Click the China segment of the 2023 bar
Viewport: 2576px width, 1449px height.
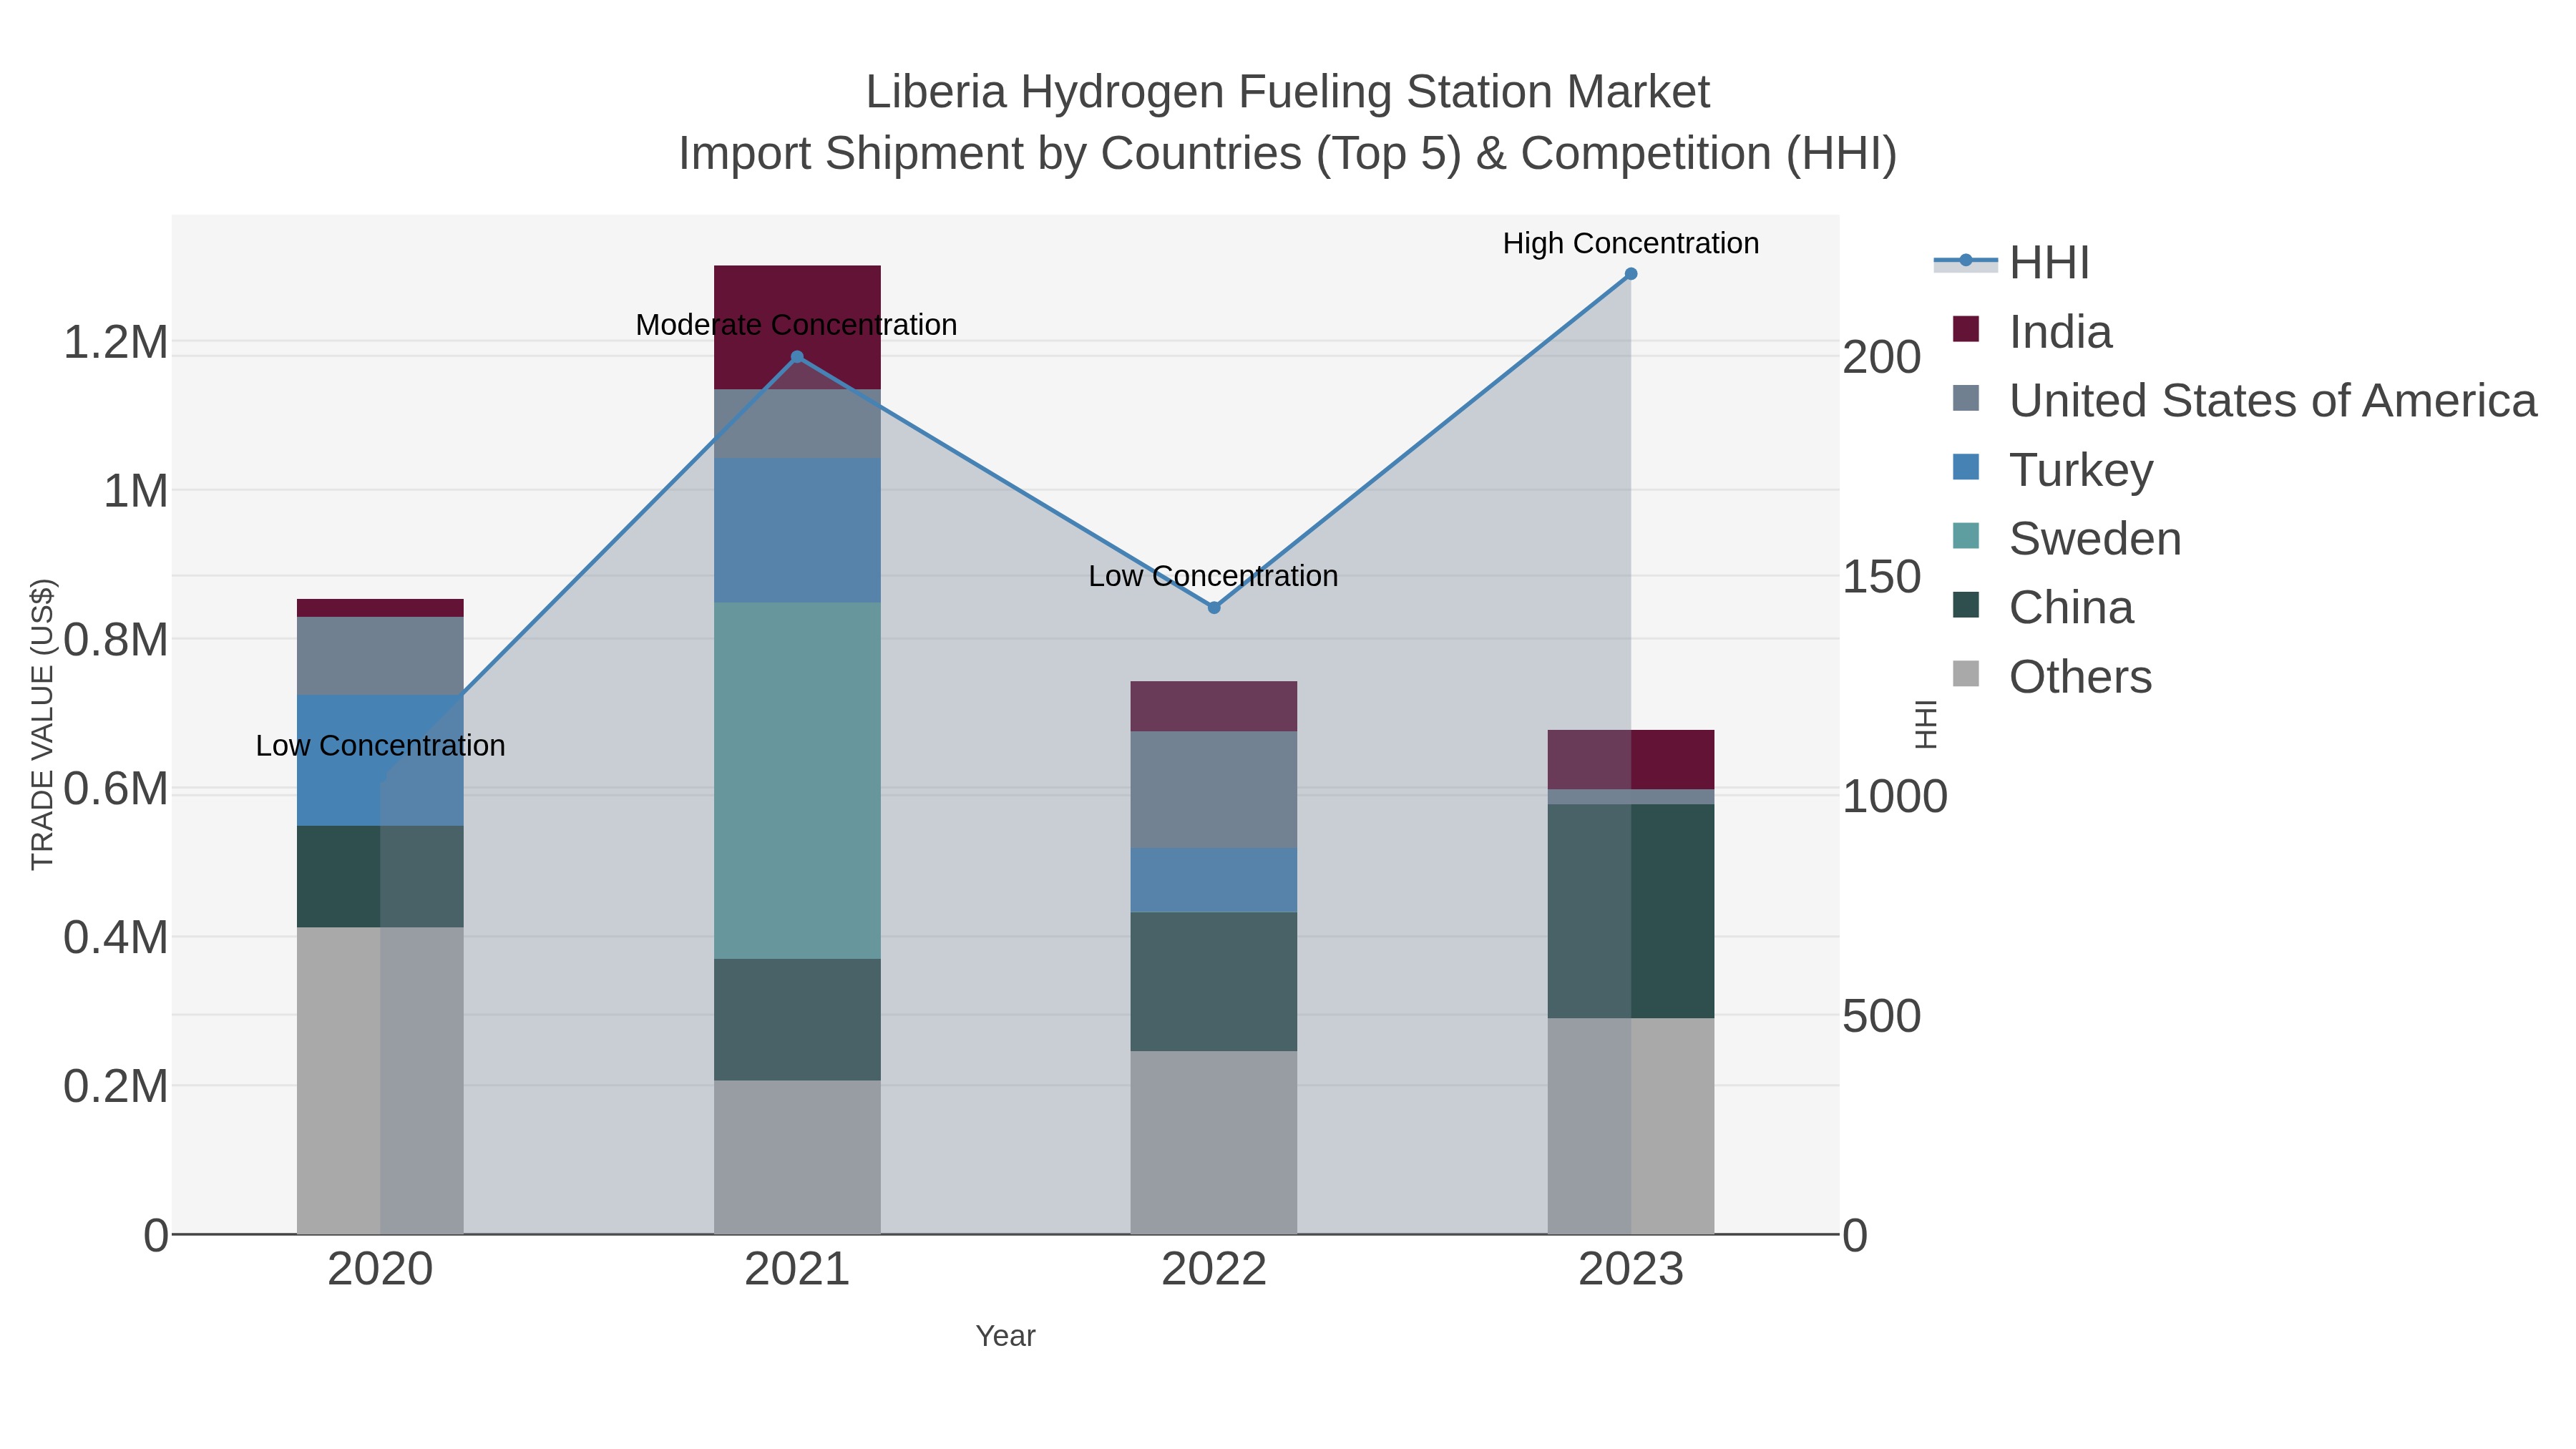pos(1631,912)
